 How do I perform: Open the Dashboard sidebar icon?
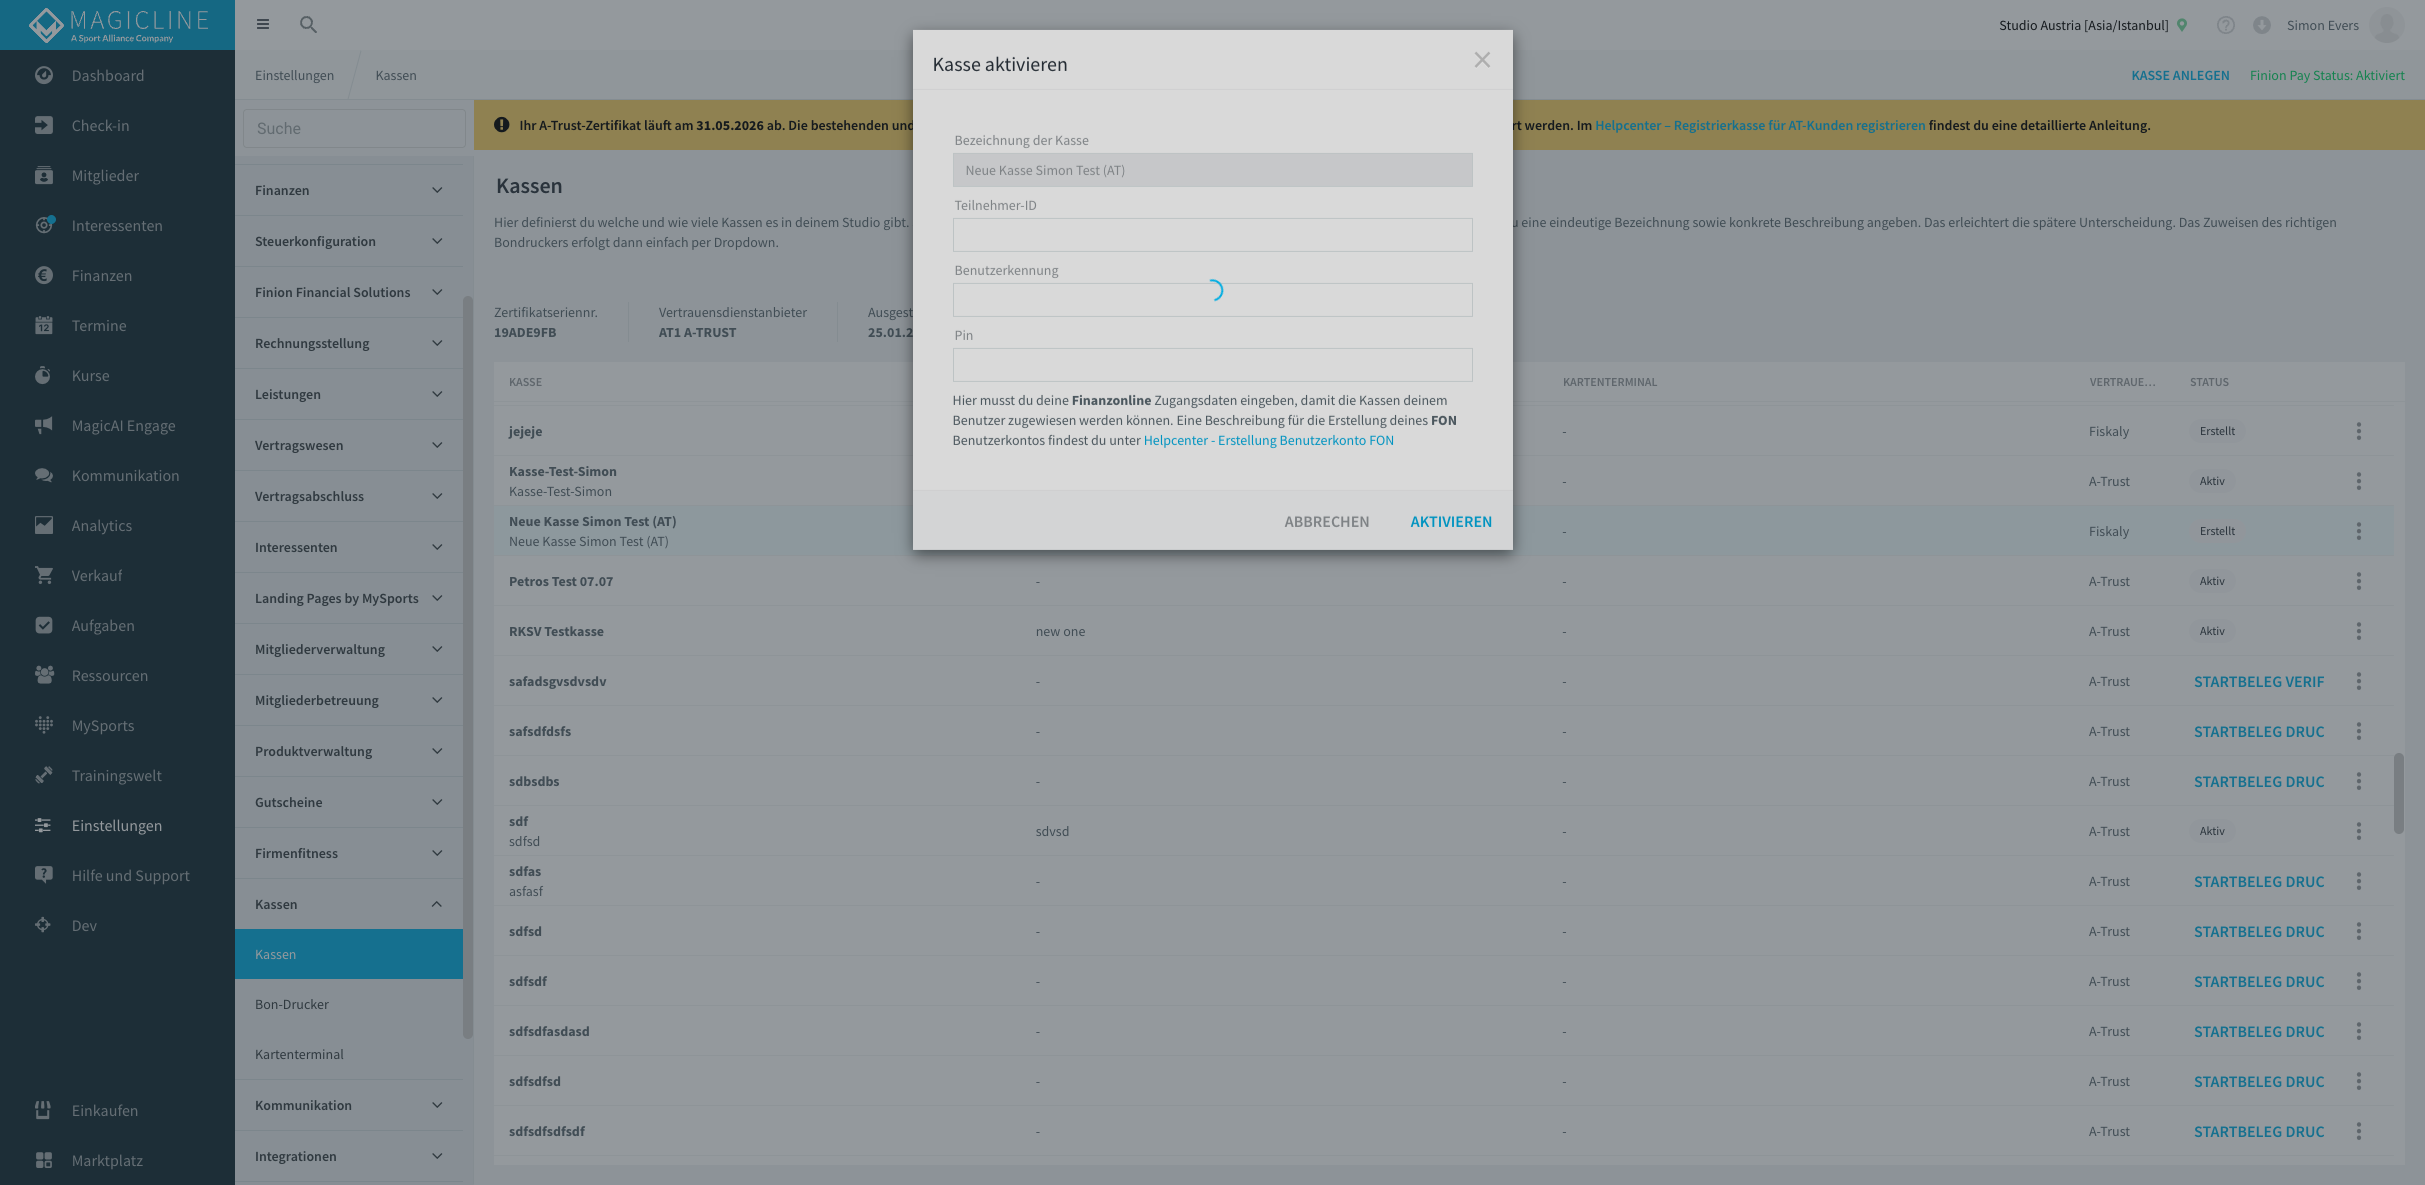[x=43, y=75]
